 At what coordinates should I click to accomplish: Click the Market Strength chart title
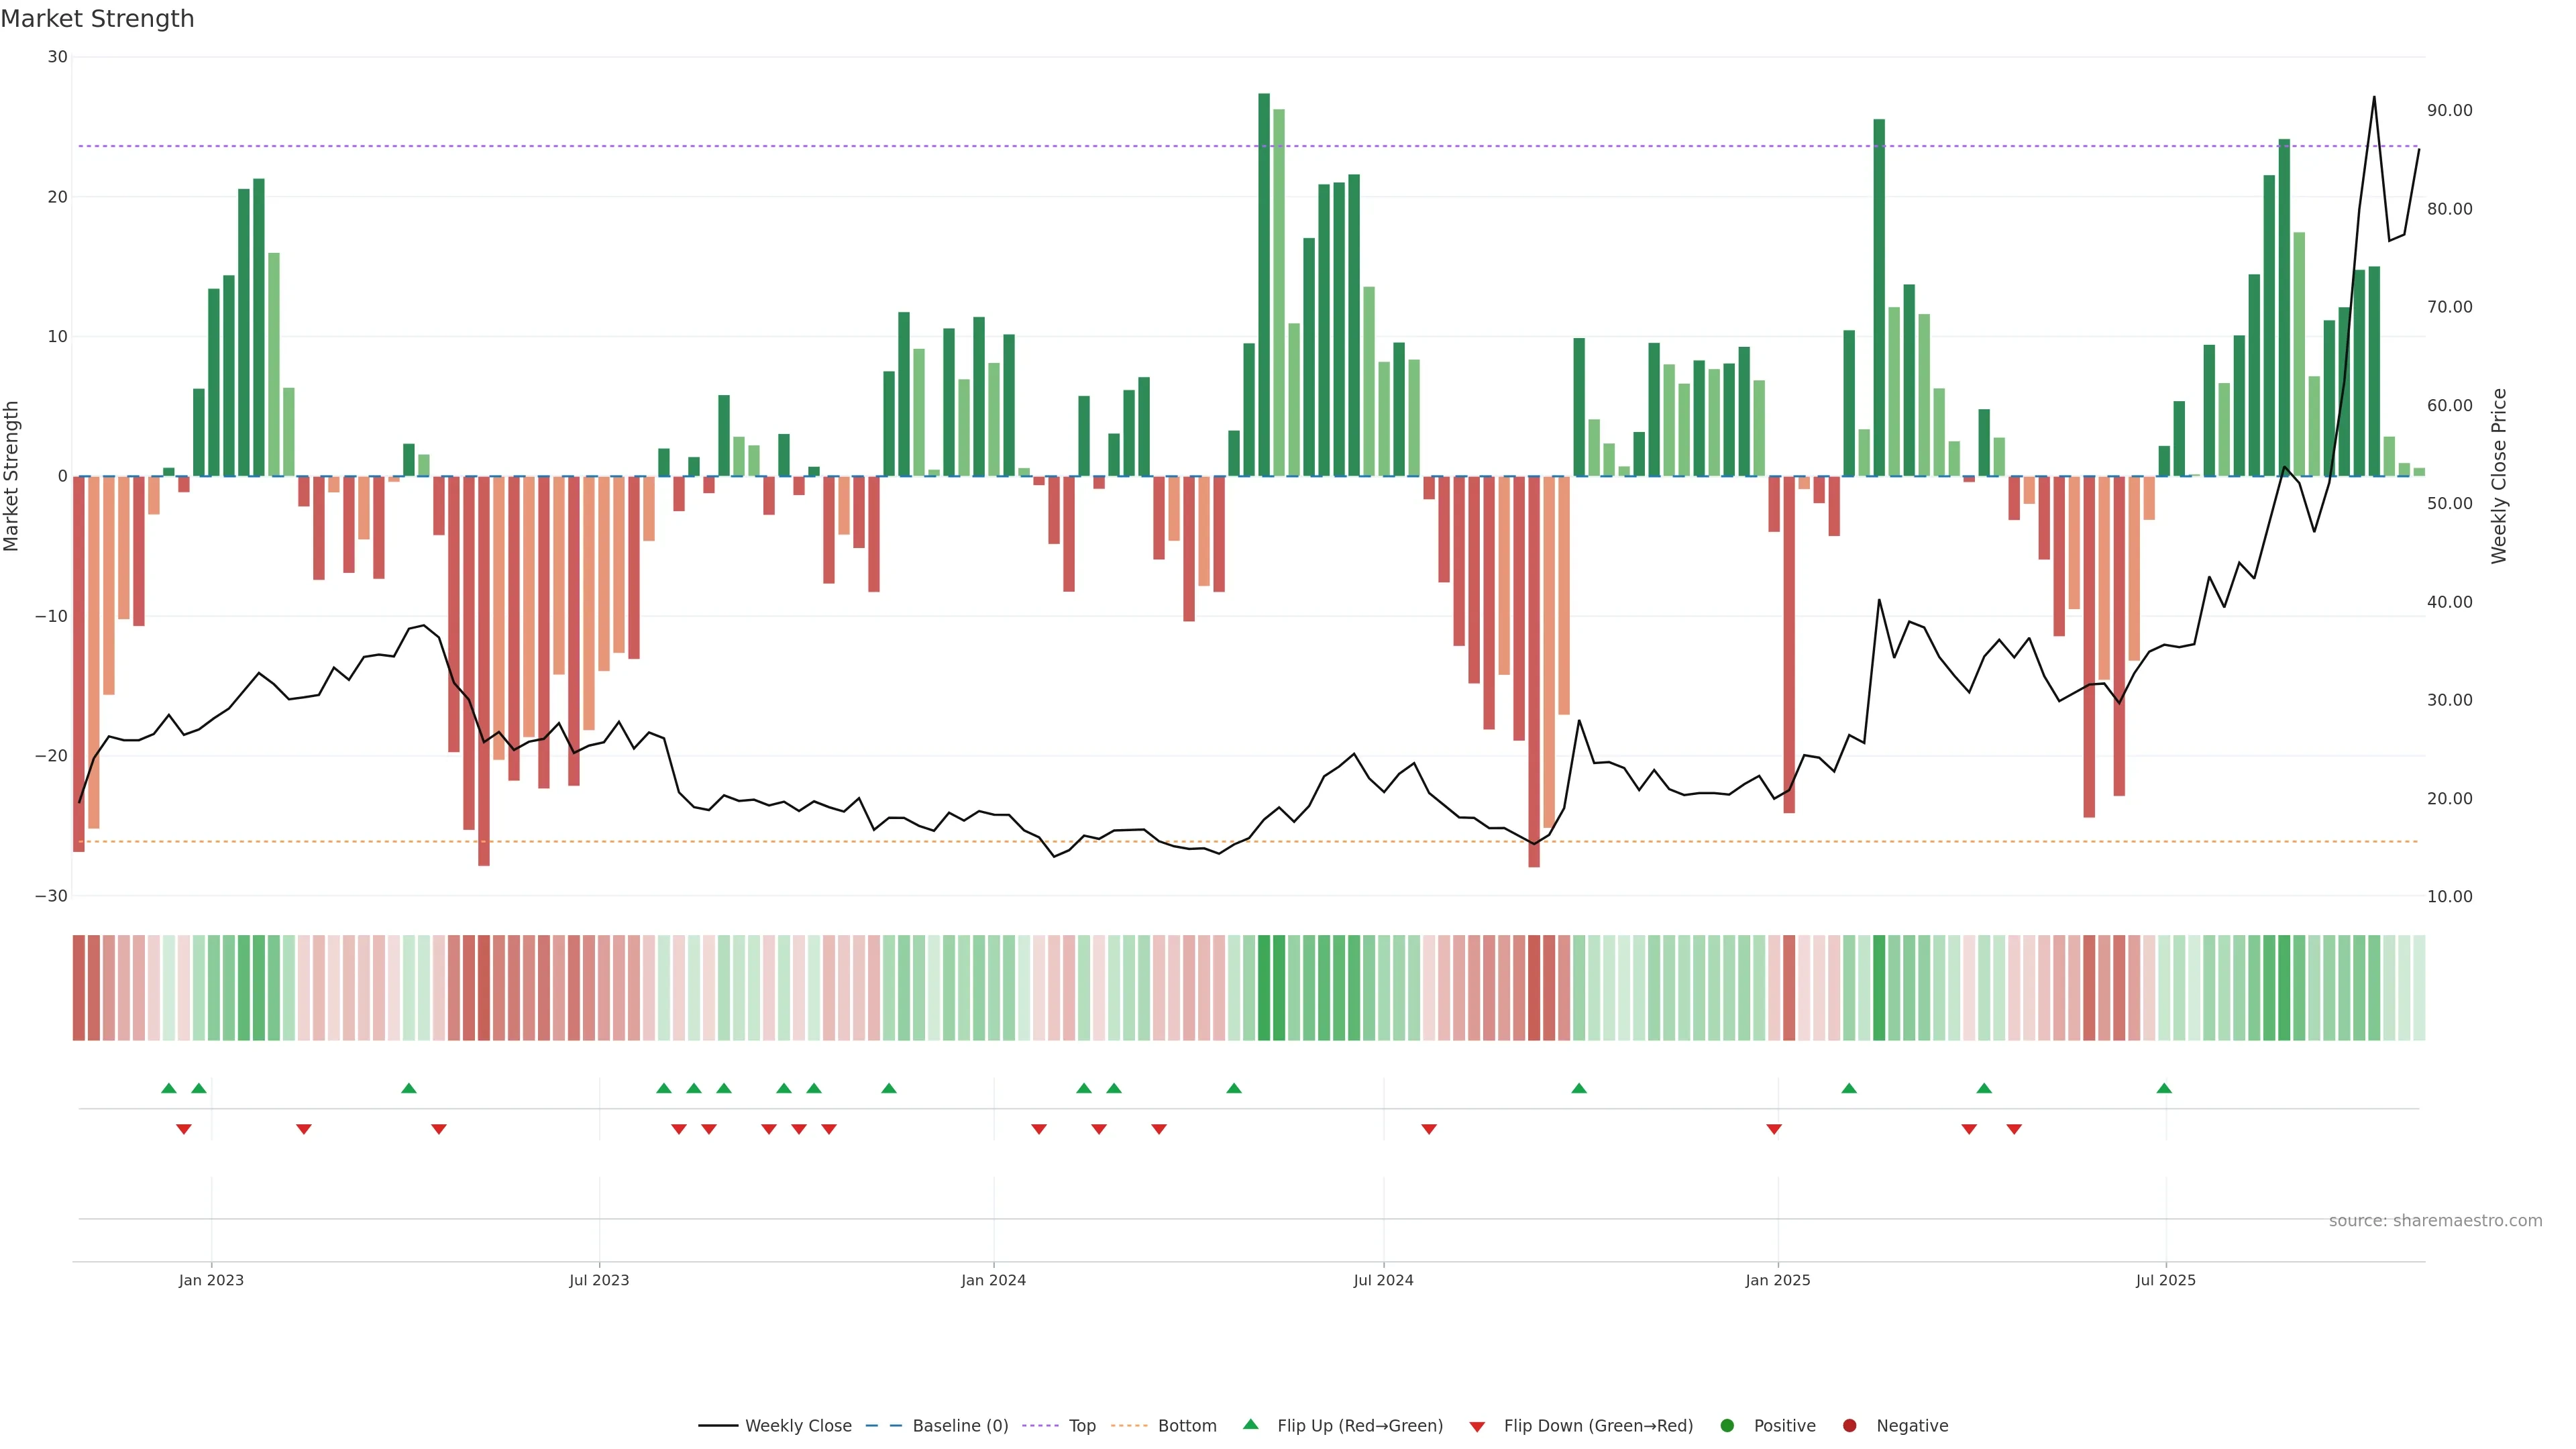(97, 19)
